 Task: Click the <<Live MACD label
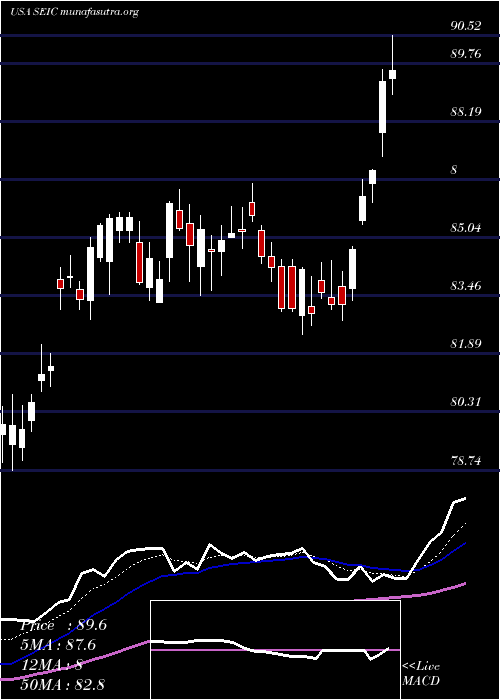pos(421,674)
